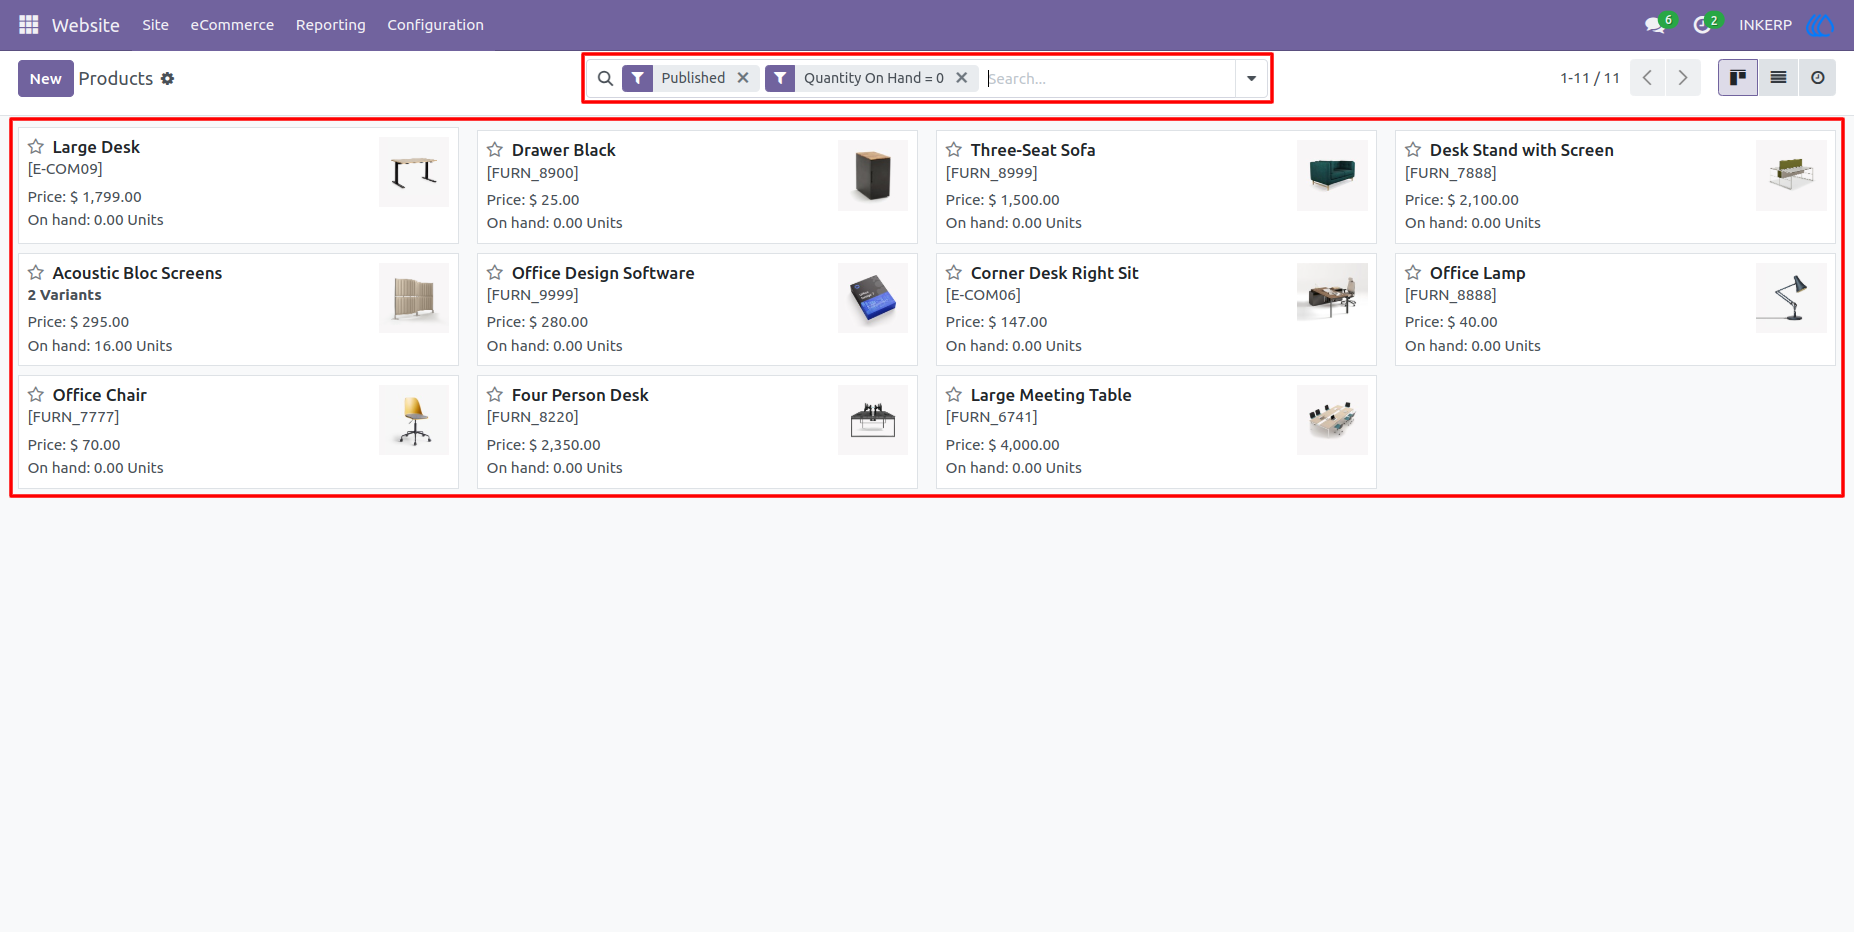The width and height of the screenshot is (1854, 932).
Task: Open the Three-Seat Sofa product name
Action: click(x=1033, y=150)
